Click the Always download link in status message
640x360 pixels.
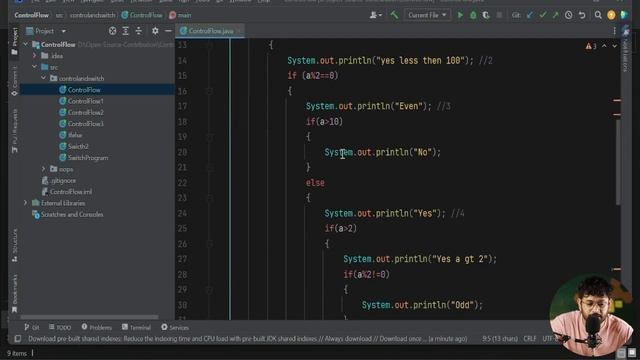(348, 339)
